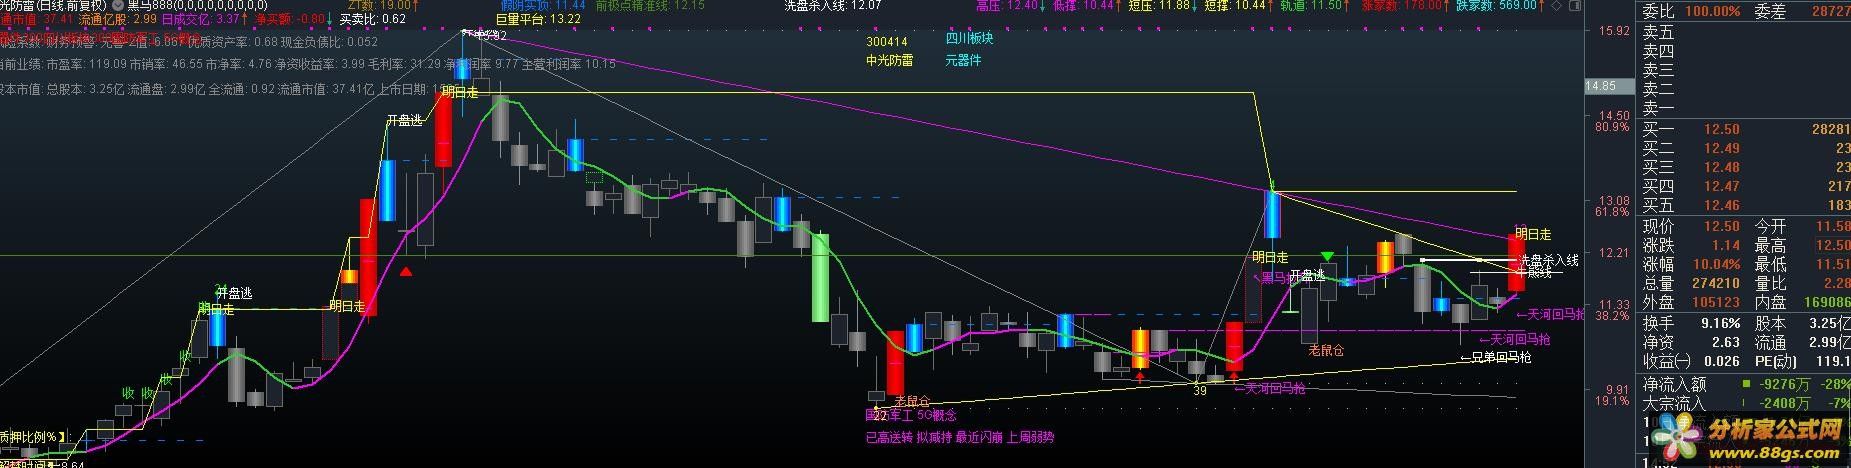Click the ZT数: 19.00 readout
This screenshot has height=468, width=1851.
coord(381,6)
